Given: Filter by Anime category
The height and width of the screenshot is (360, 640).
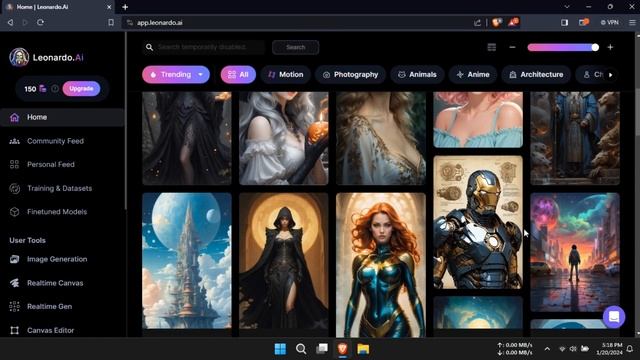Looking at the screenshot, I should pos(473,75).
